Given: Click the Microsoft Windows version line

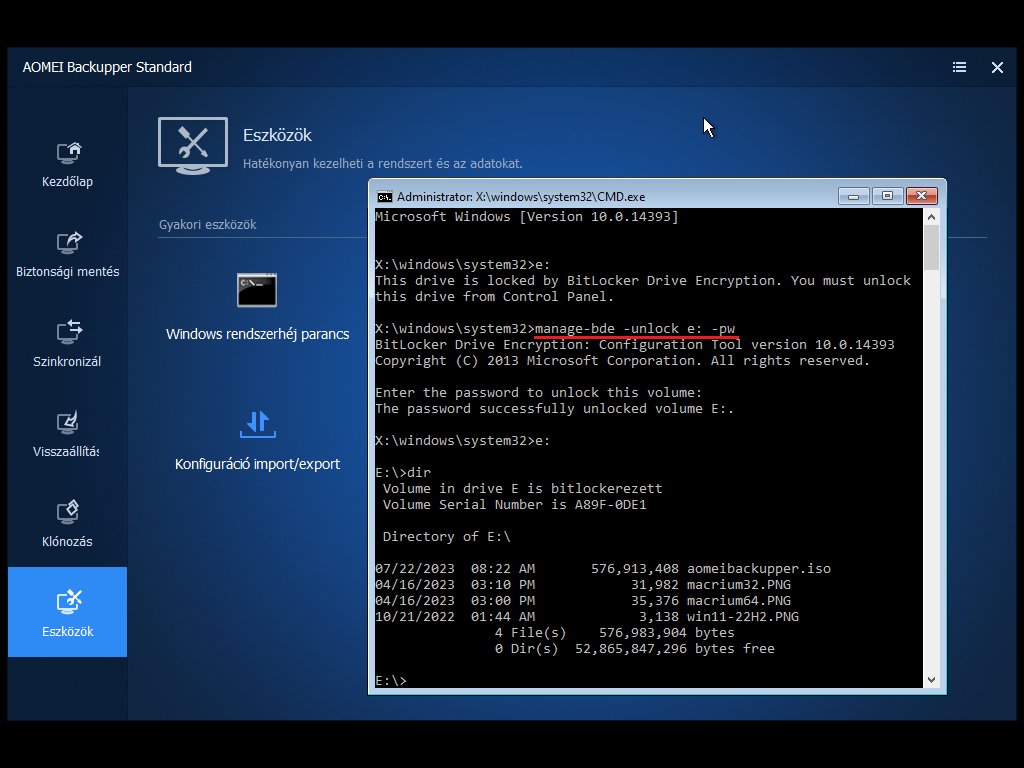Looking at the screenshot, I should [x=526, y=217].
